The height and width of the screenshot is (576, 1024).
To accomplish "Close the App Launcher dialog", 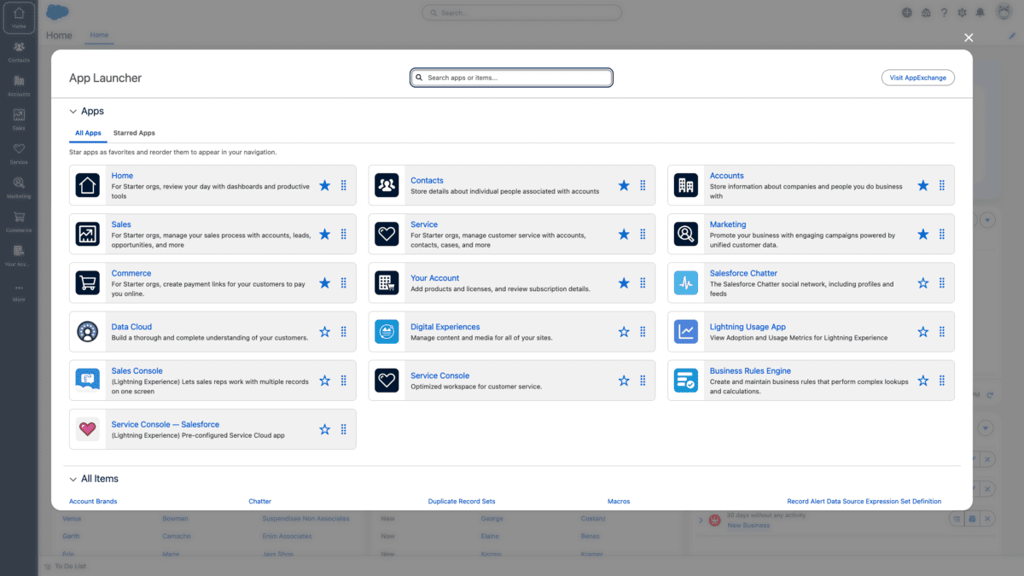I will pos(968,38).
